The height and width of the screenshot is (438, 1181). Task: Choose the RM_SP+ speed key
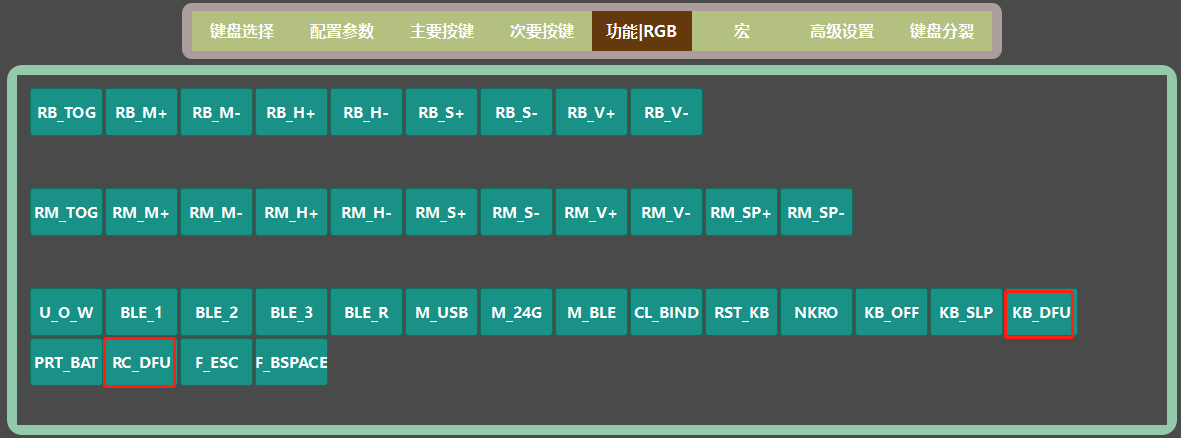(741, 212)
